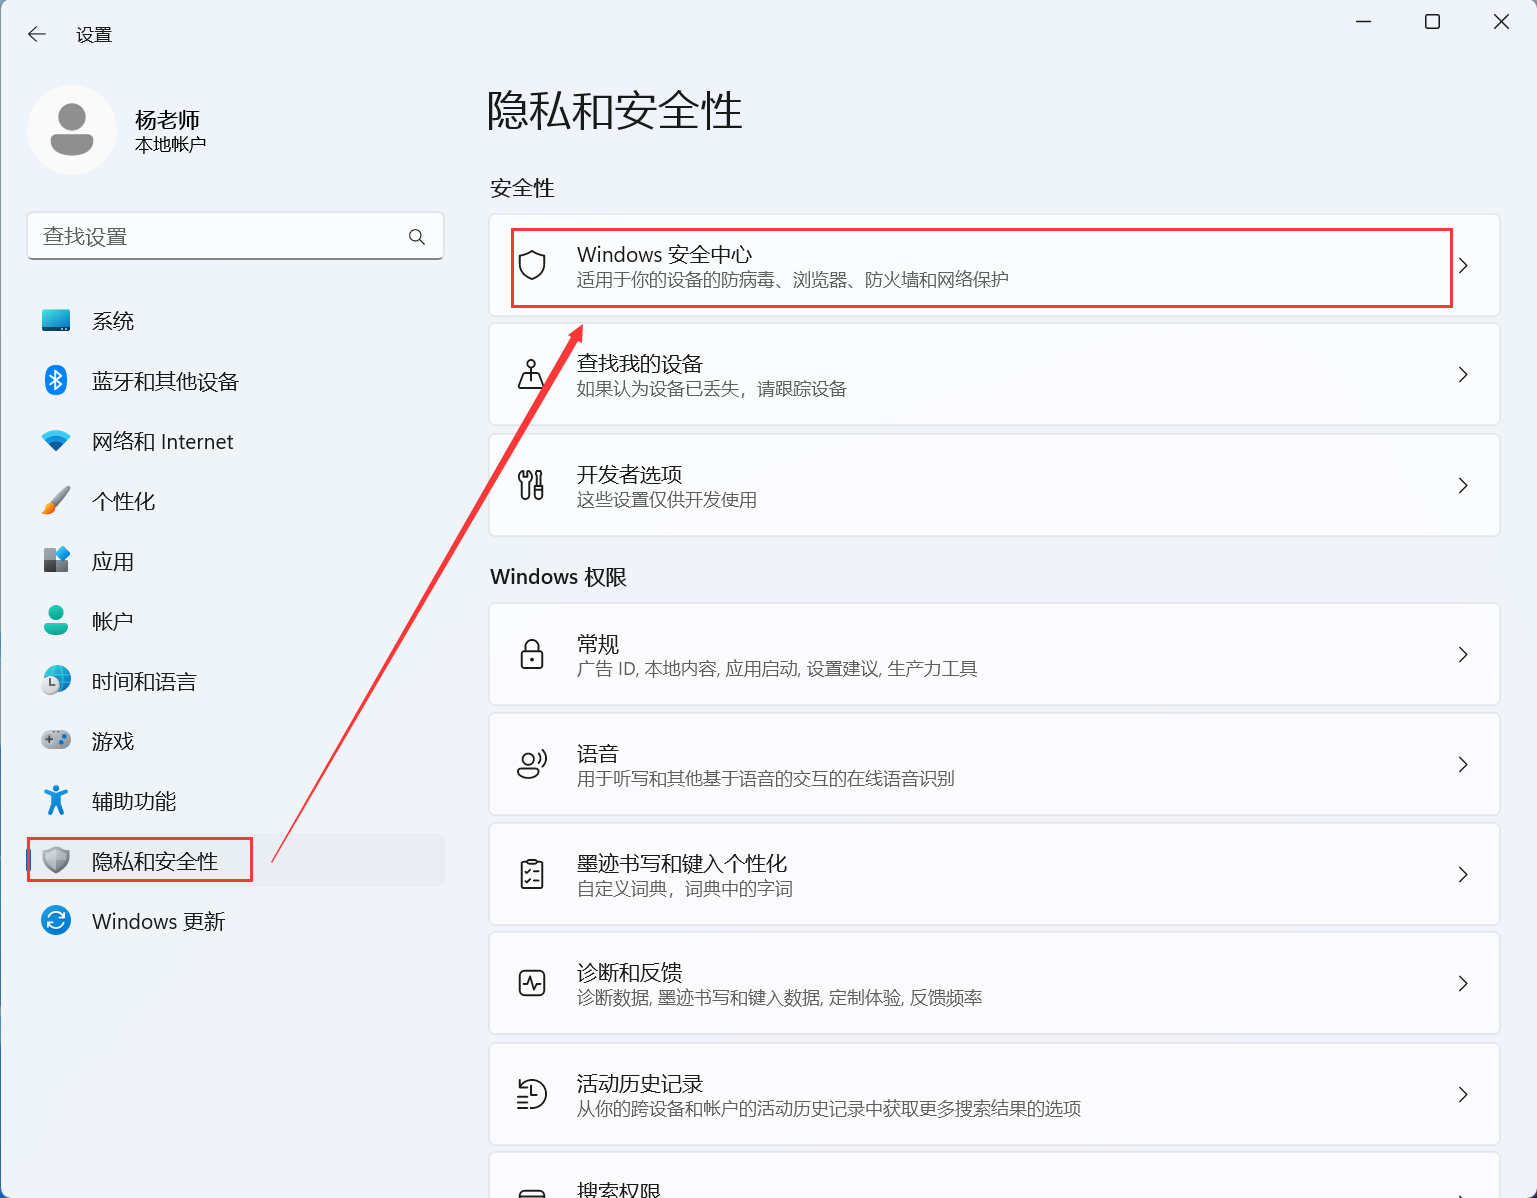Open 开发者选项 entry
The width and height of the screenshot is (1537, 1198).
click(x=994, y=485)
